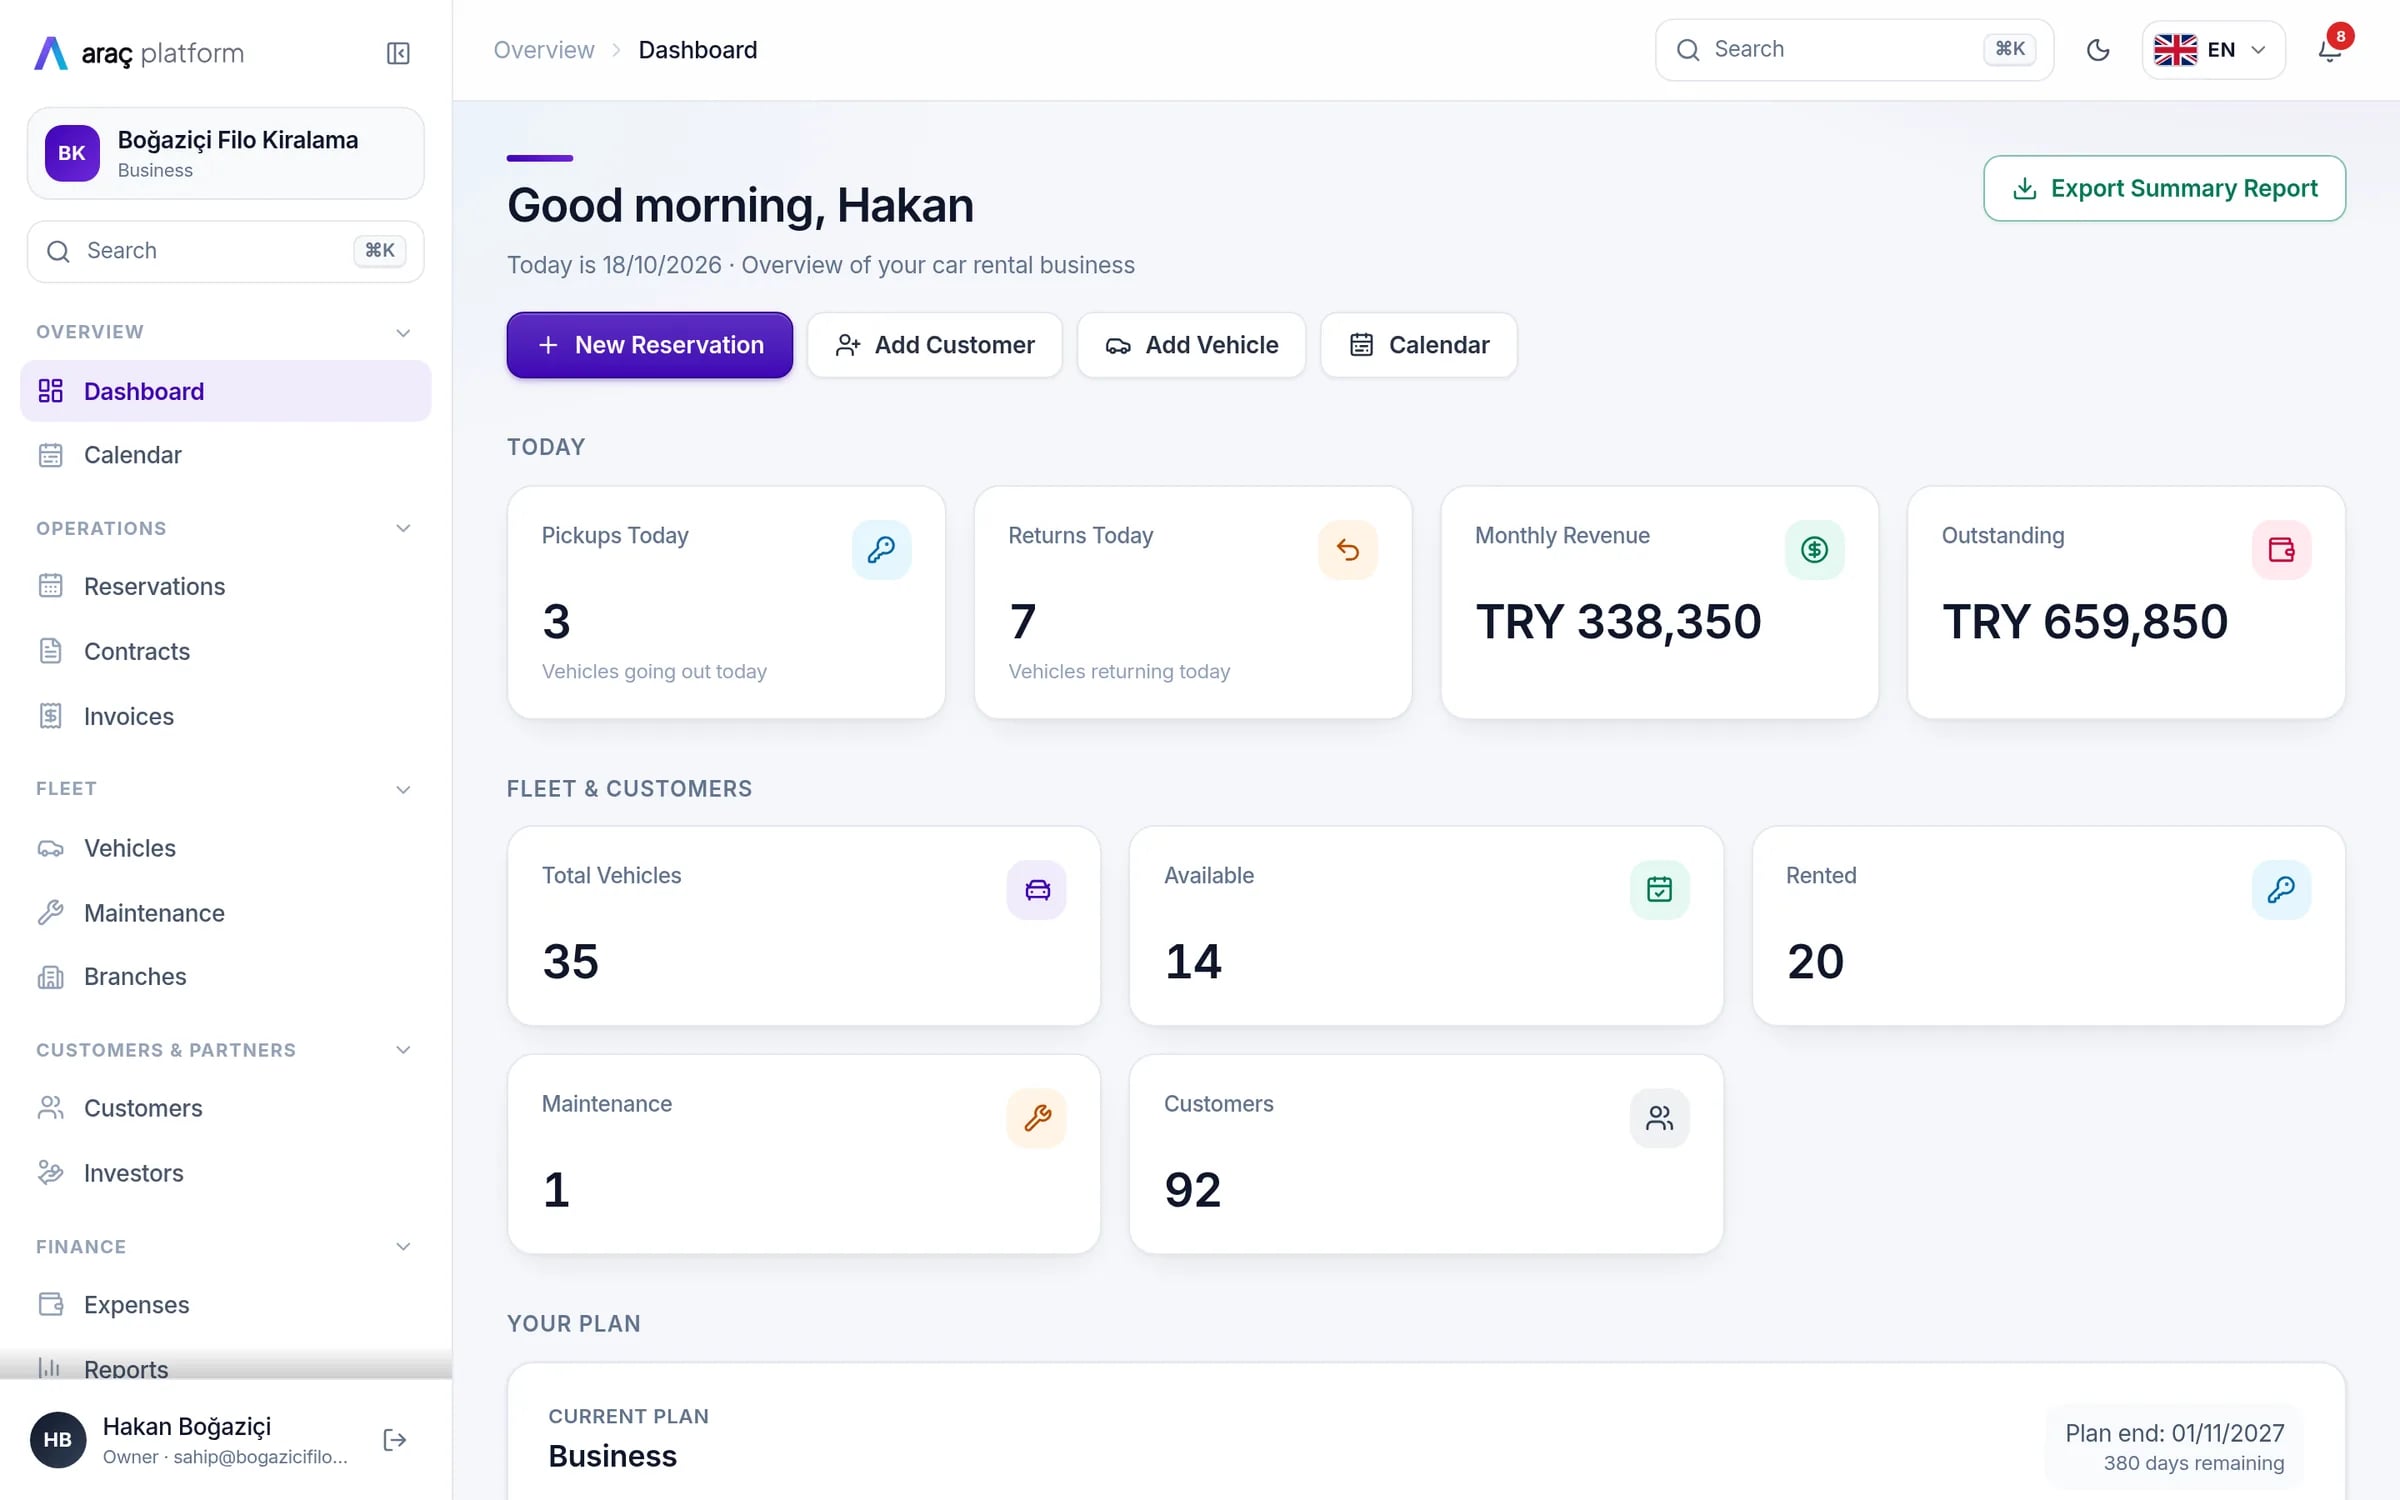The height and width of the screenshot is (1500, 2400).
Task: Collapse the FINANCE sidebar section
Action: click(x=225, y=1247)
